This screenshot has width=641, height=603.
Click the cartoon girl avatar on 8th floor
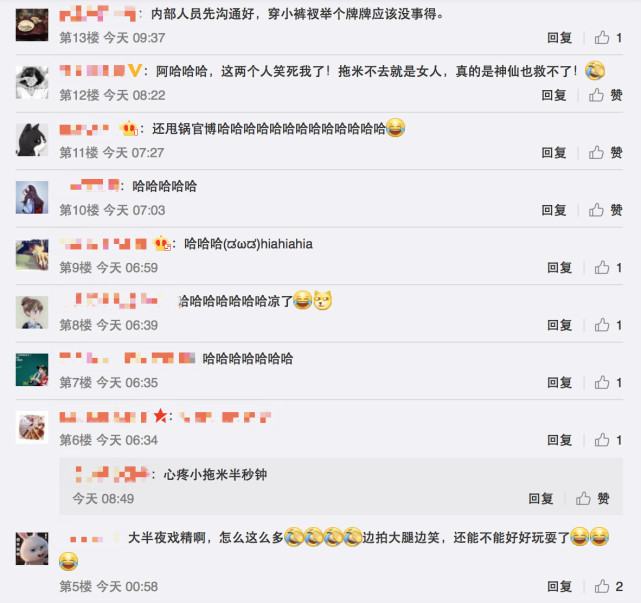32,312
